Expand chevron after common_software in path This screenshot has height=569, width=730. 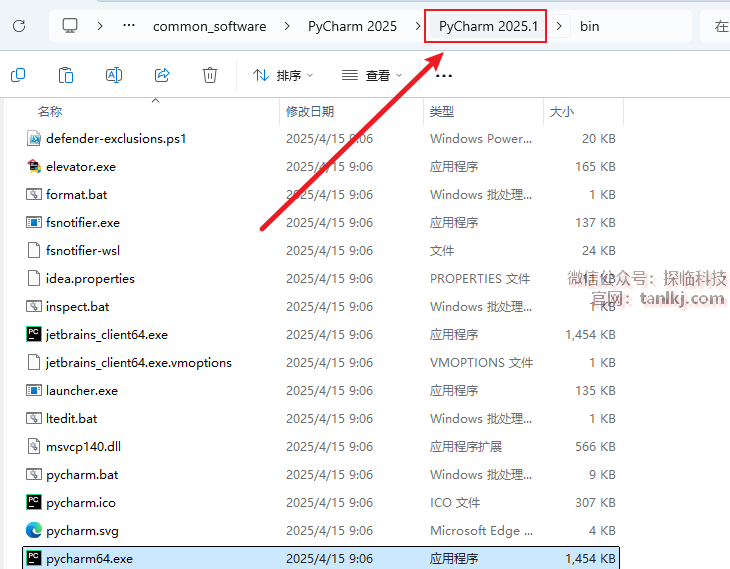287,26
